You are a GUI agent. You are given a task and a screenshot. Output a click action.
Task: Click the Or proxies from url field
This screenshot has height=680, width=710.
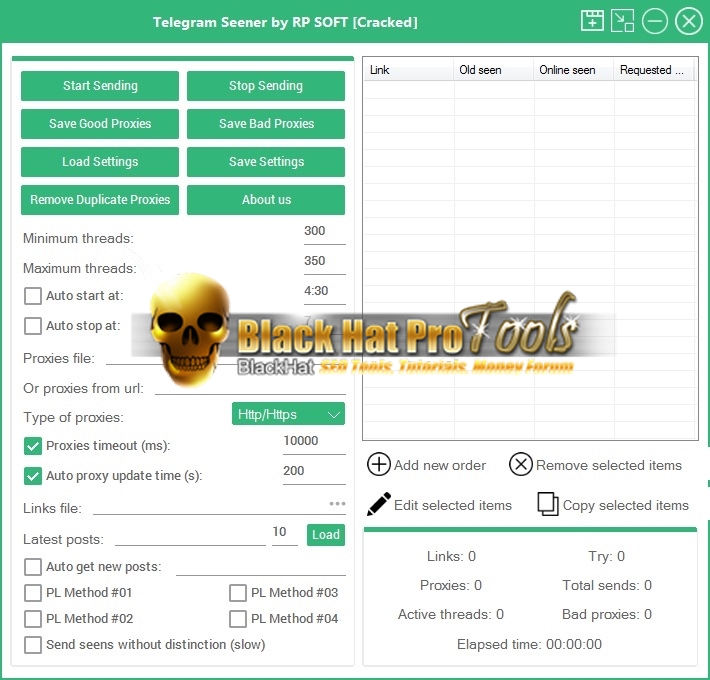[250, 387]
